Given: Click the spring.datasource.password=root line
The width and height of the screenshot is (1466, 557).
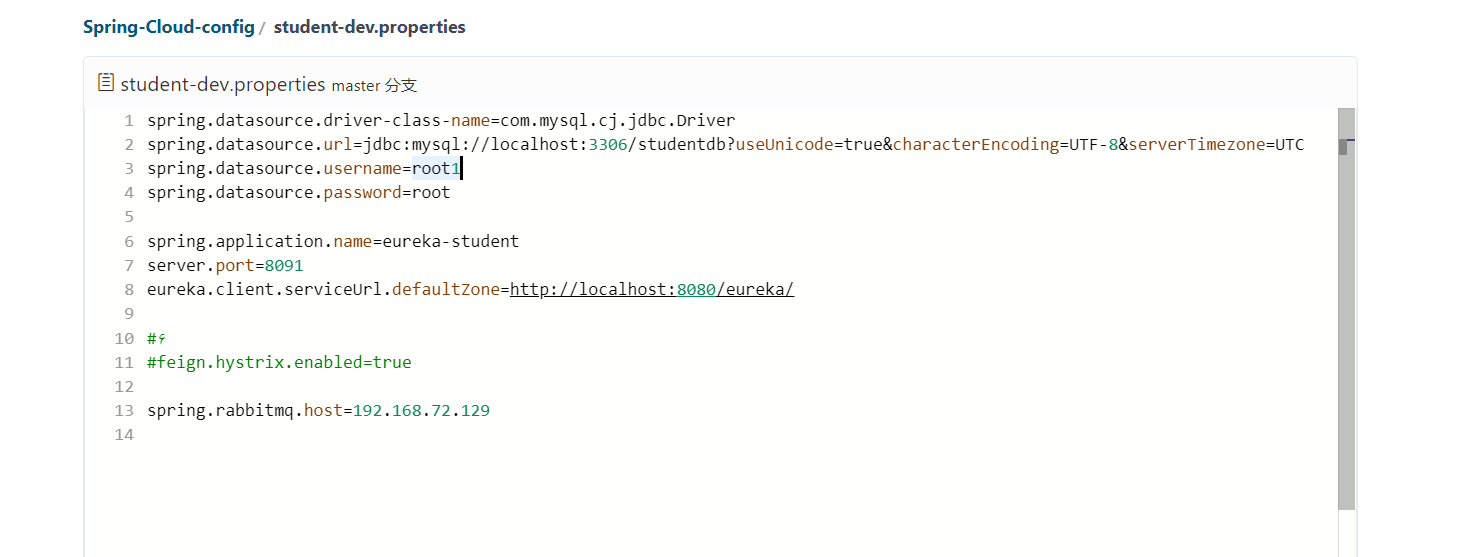Looking at the screenshot, I should pyautogui.click(x=298, y=193).
